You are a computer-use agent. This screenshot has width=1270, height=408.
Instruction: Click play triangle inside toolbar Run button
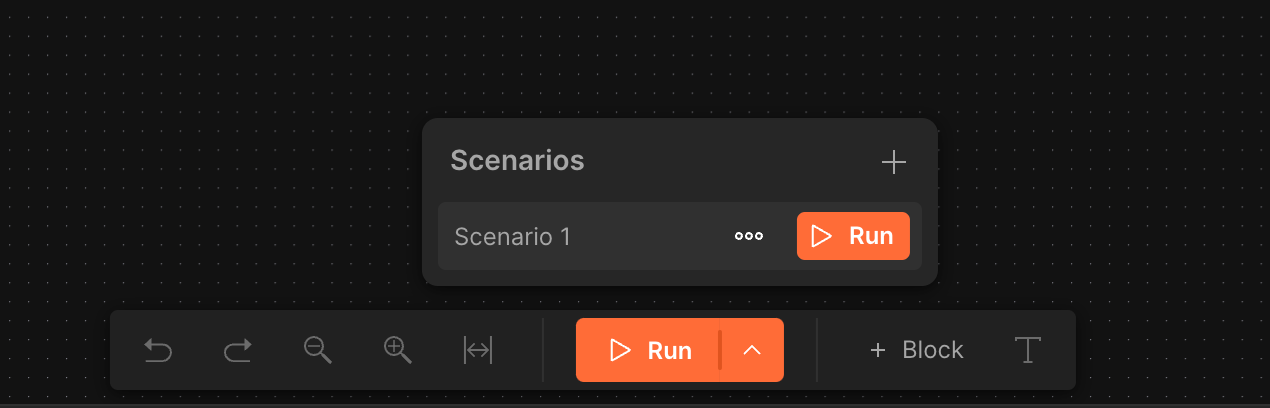tap(621, 350)
